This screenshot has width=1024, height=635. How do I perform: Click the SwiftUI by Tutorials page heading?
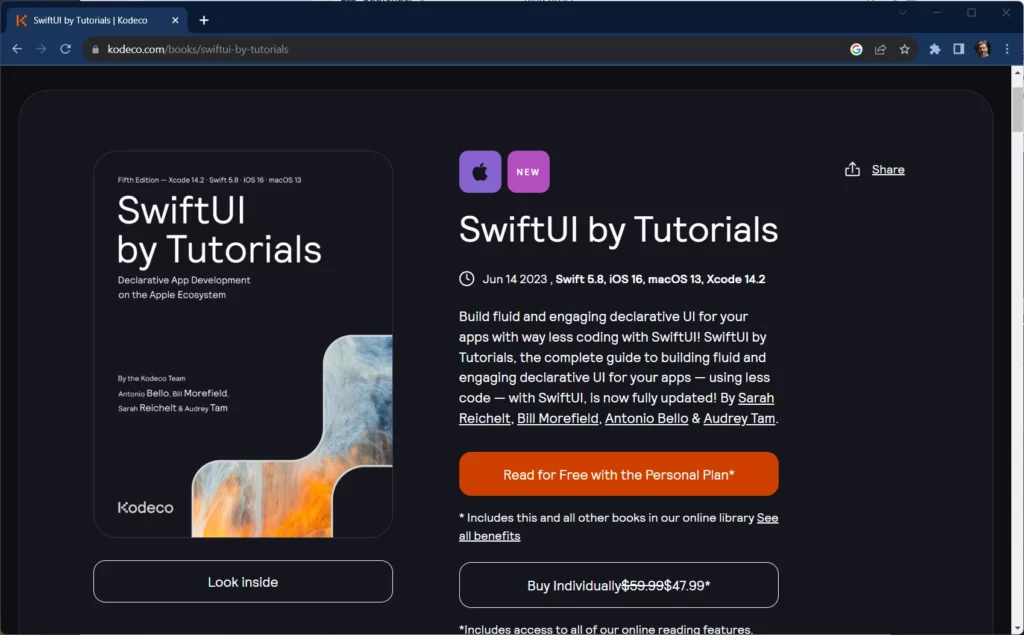(618, 229)
